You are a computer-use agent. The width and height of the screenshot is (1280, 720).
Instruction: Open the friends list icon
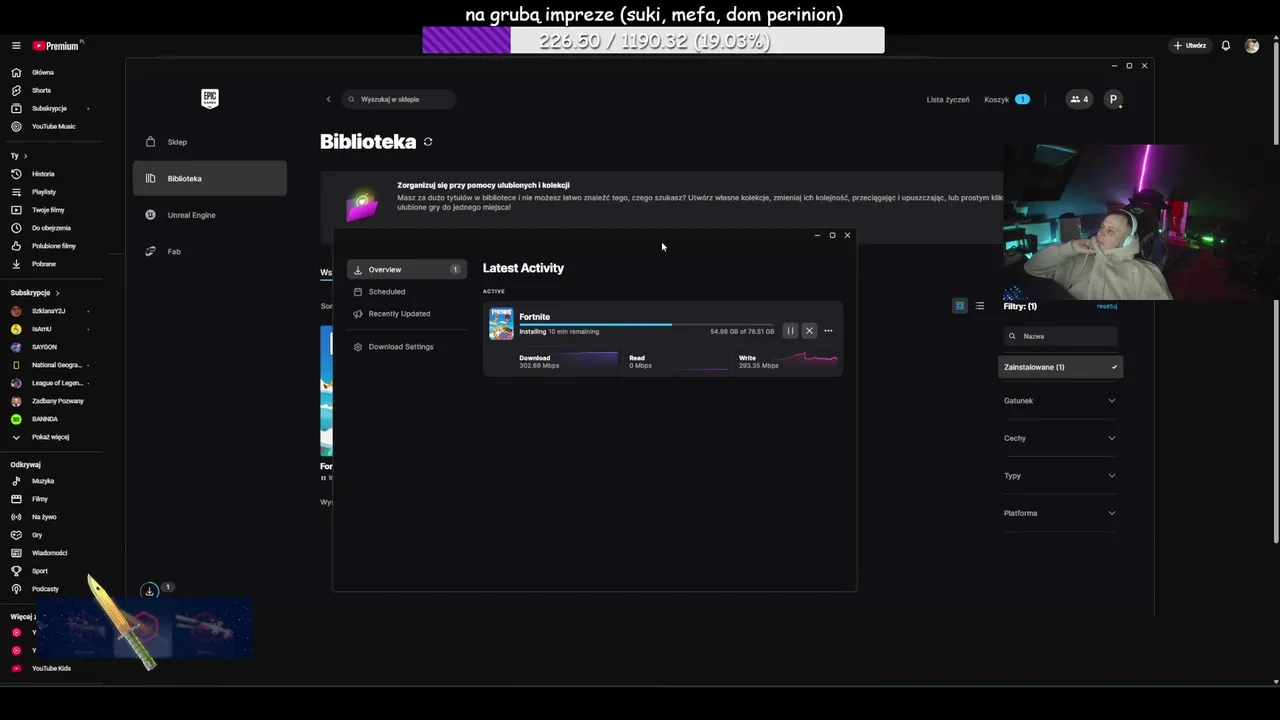1079,99
